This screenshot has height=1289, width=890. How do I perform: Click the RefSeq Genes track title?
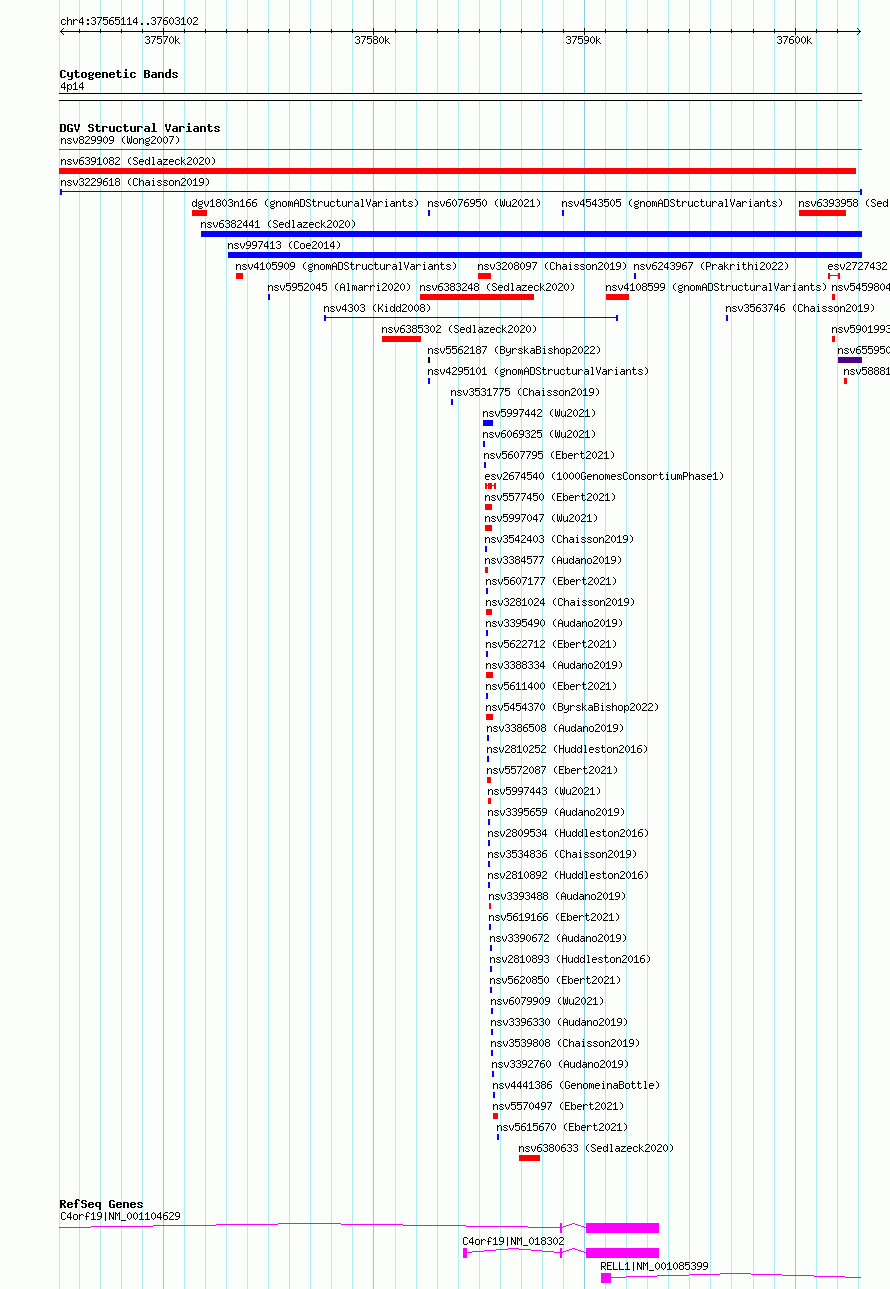point(101,1204)
